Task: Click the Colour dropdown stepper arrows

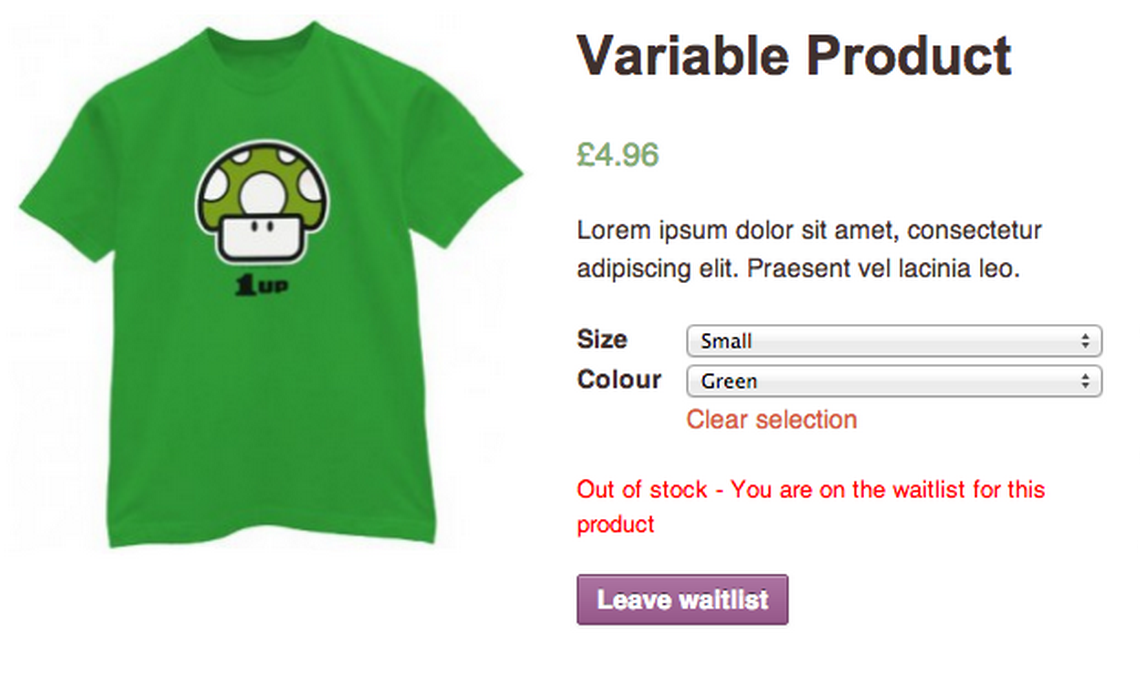Action: pyautogui.click(x=1083, y=381)
